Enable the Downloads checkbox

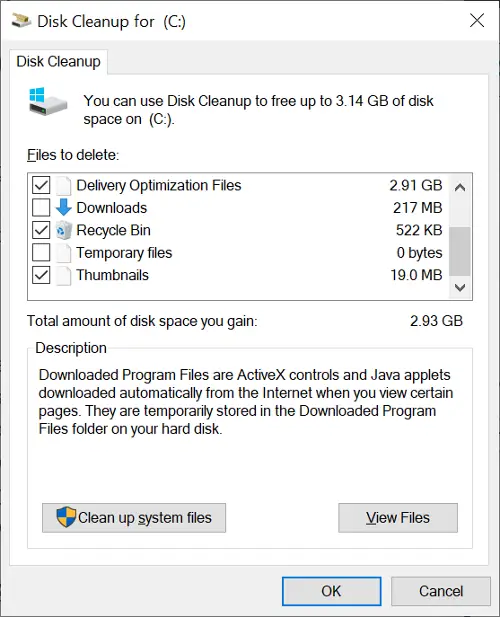point(41,207)
